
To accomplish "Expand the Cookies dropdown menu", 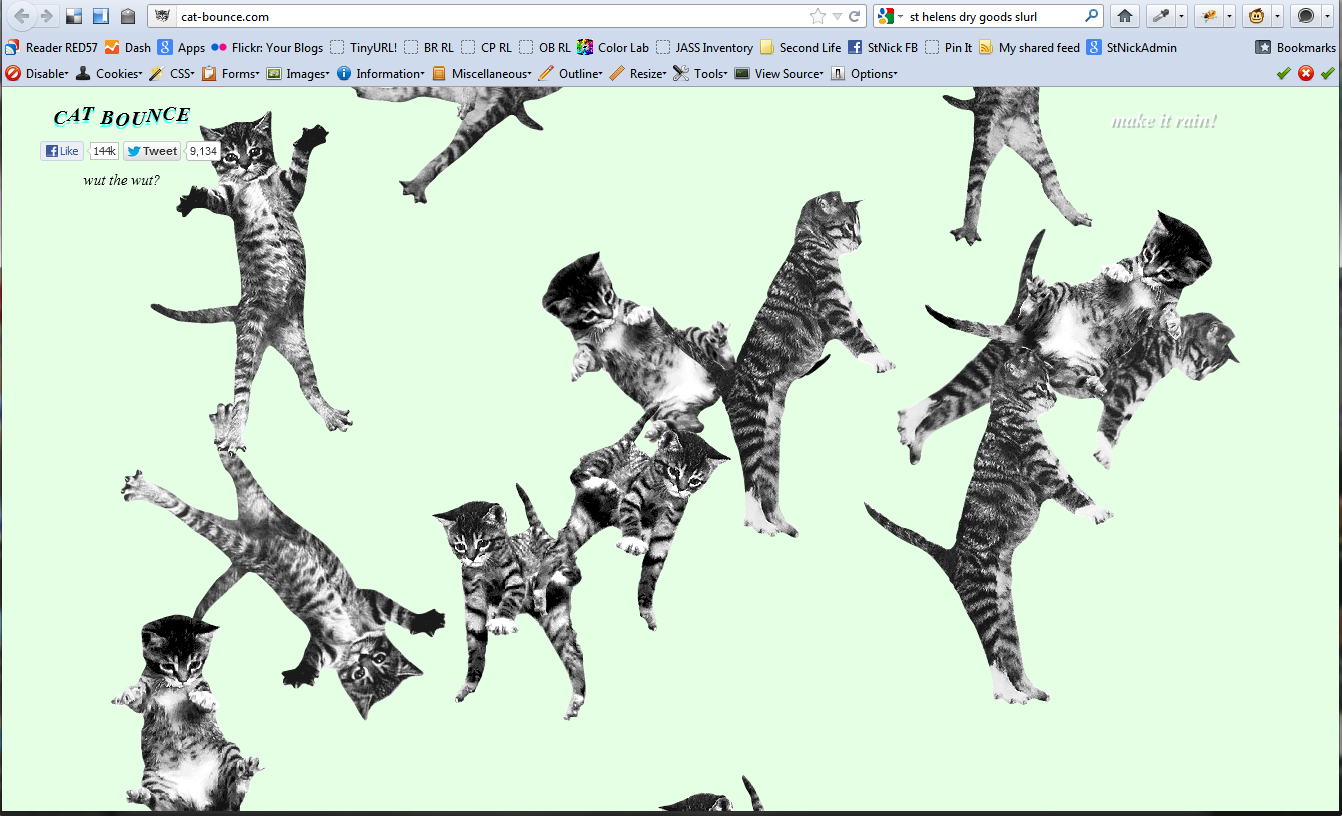I will click(109, 73).
